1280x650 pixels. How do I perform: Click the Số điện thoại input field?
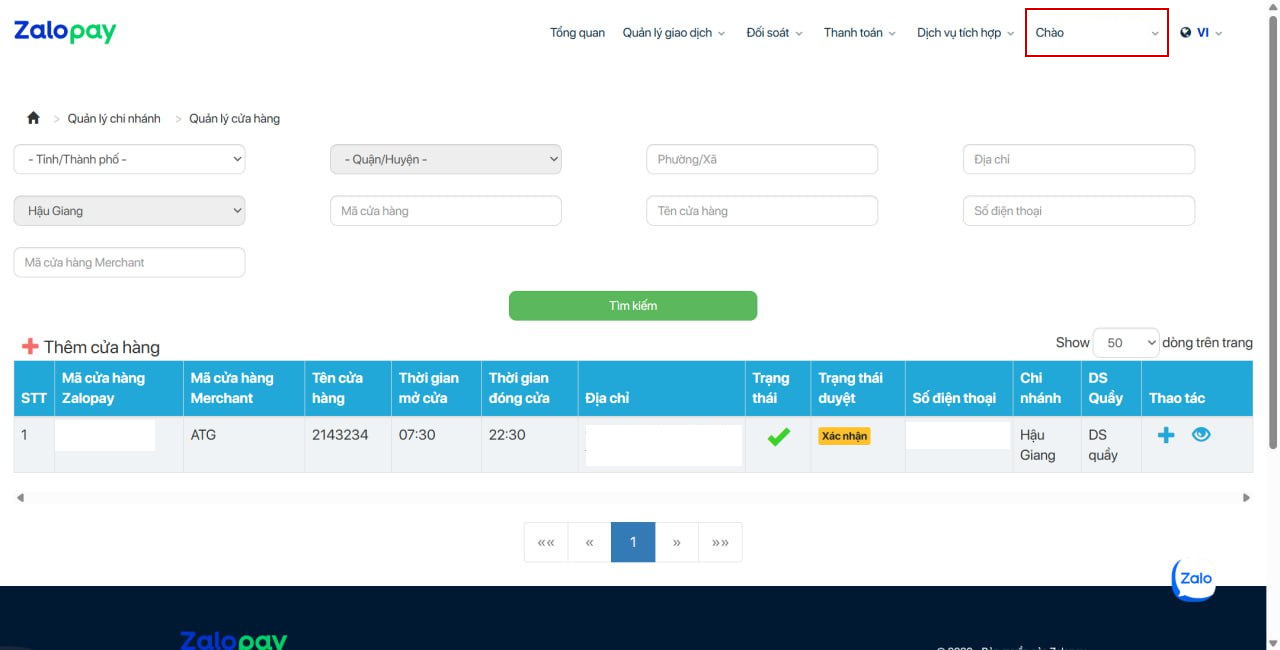(1079, 211)
